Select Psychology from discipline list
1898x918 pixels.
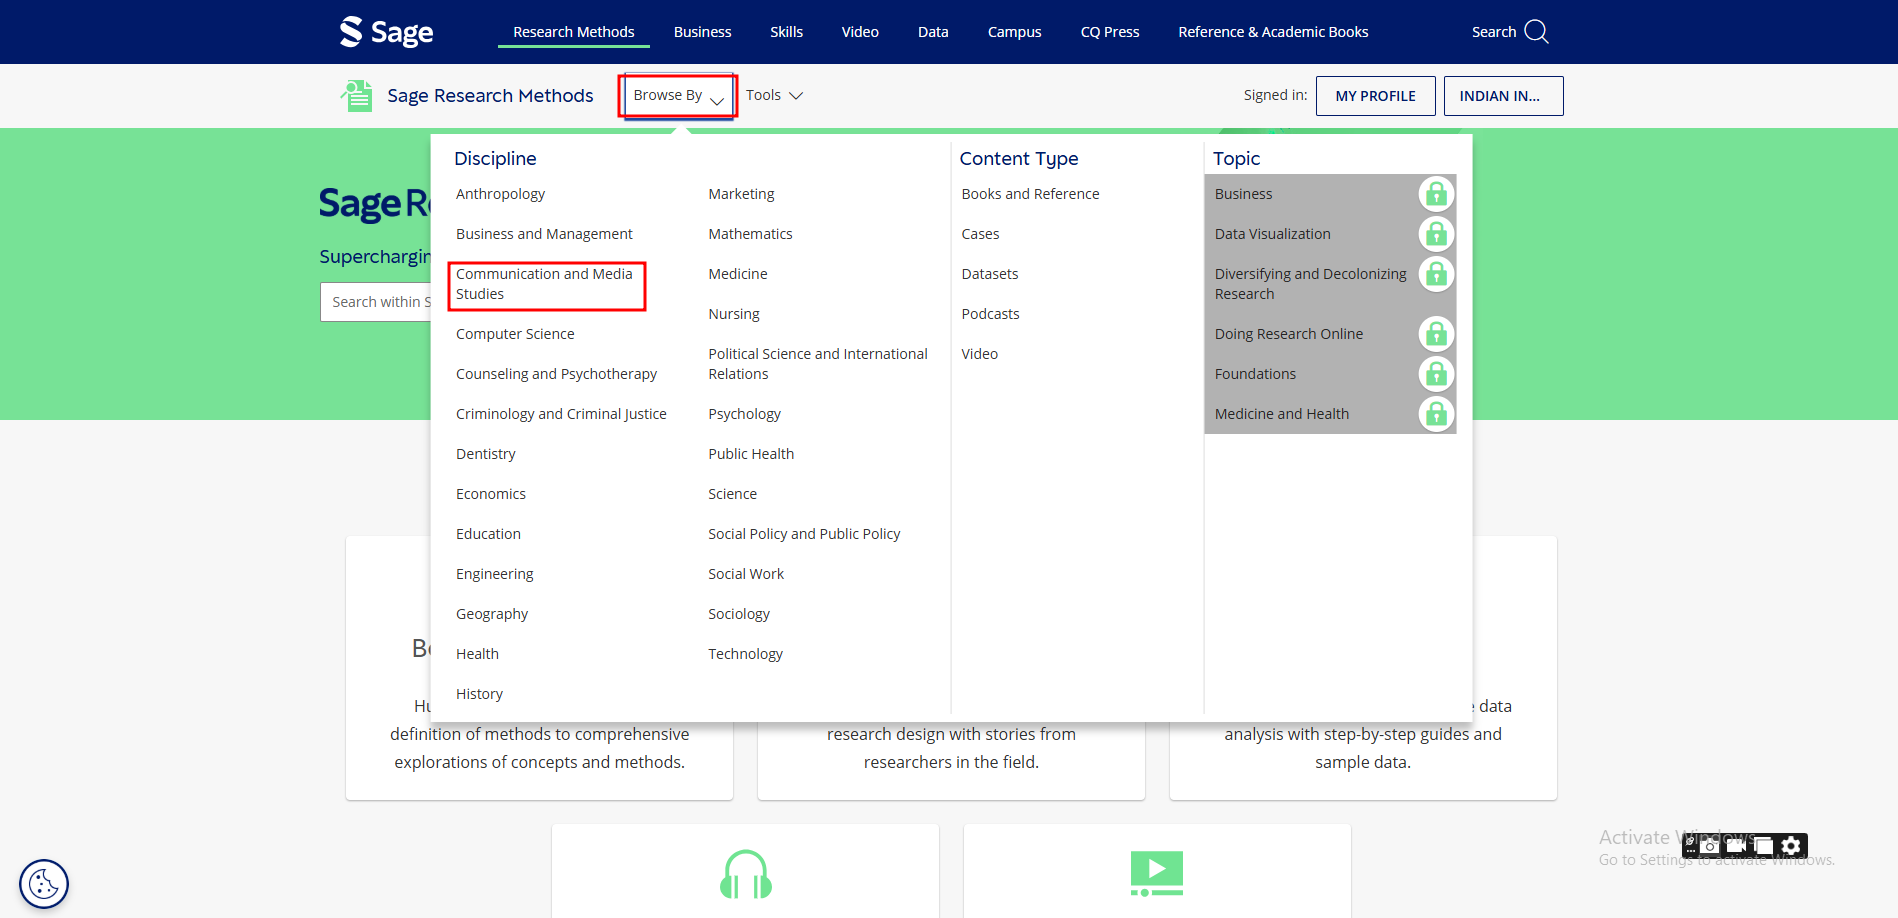744,414
